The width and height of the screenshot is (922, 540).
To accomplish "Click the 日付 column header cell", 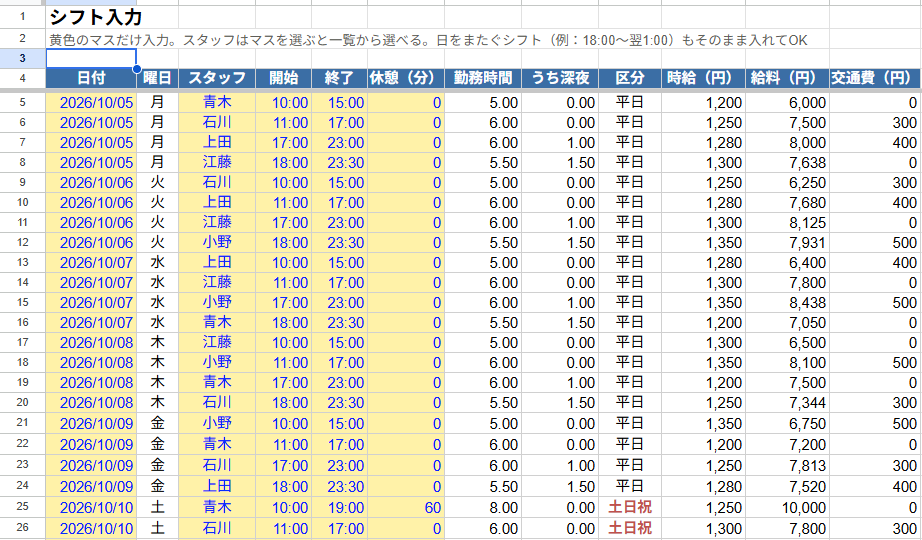I will tap(91, 78).
